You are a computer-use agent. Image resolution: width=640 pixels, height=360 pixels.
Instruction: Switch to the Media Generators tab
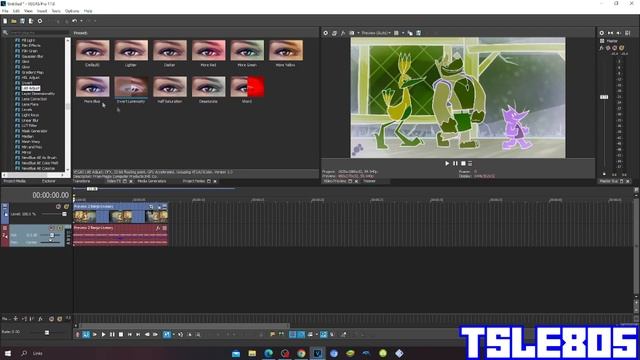(152, 181)
